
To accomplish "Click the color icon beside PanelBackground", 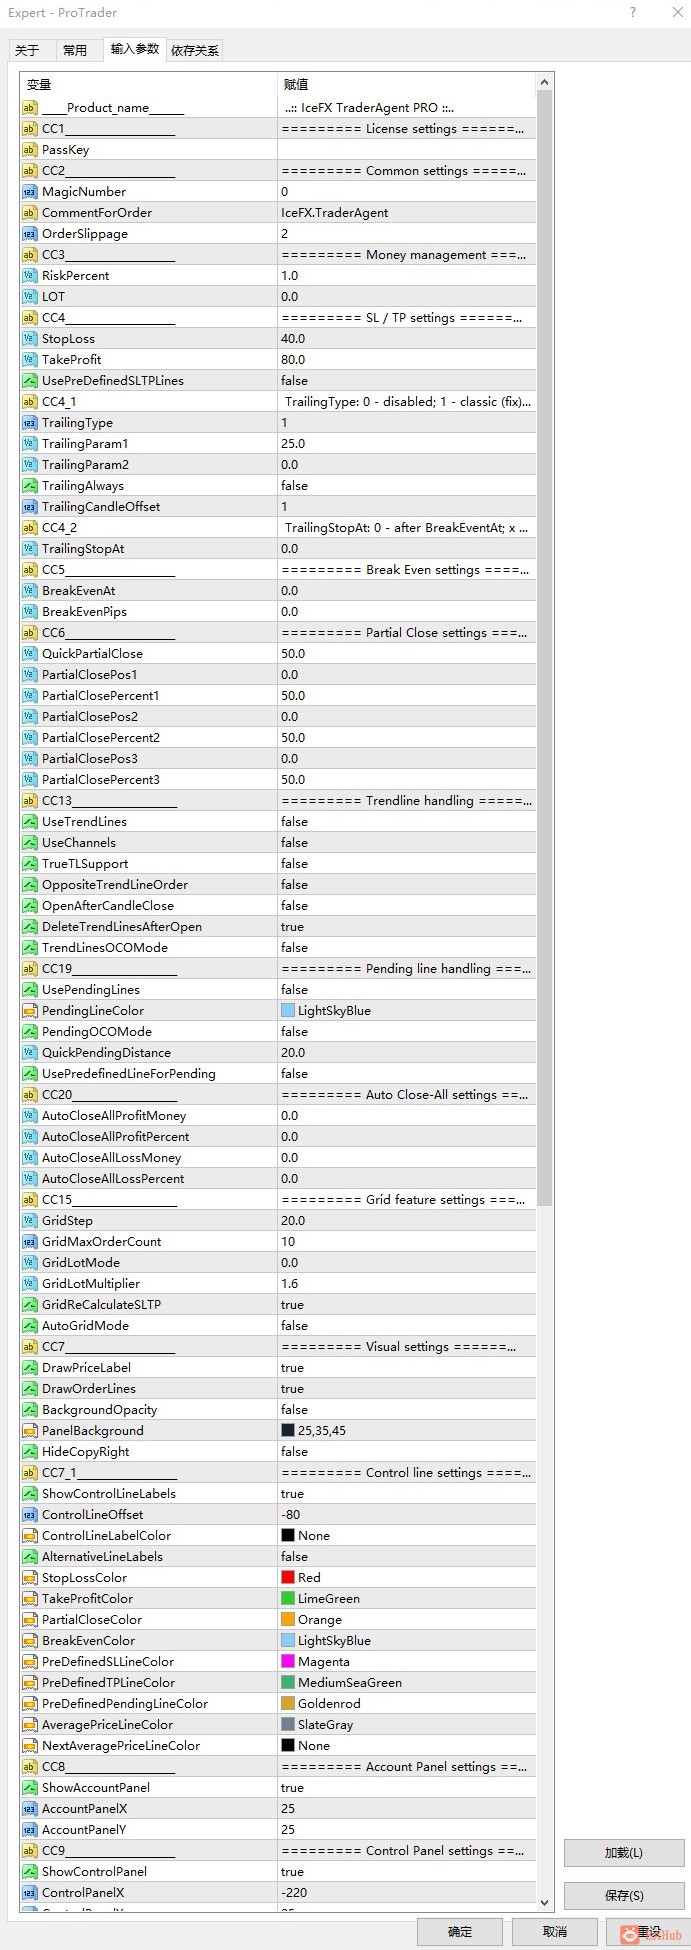I will tap(29, 1431).
